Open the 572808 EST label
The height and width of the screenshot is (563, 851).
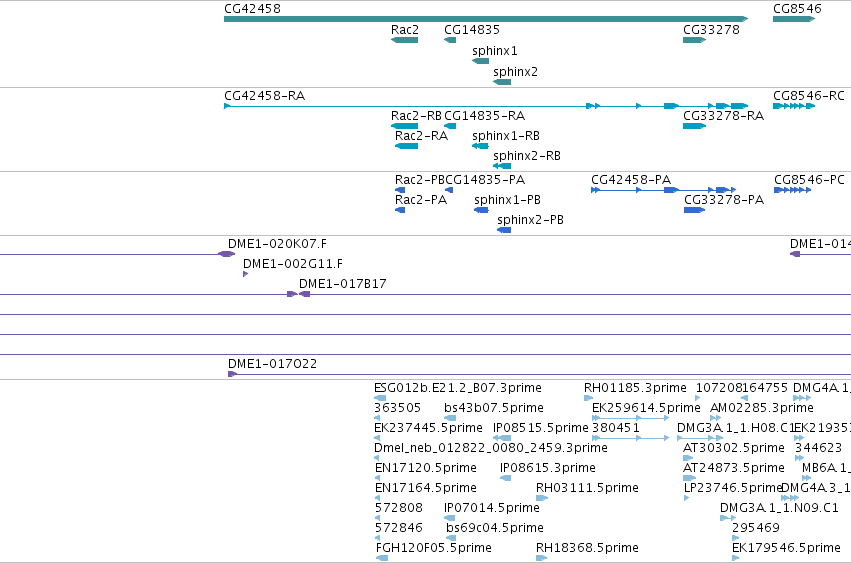(399, 508)
